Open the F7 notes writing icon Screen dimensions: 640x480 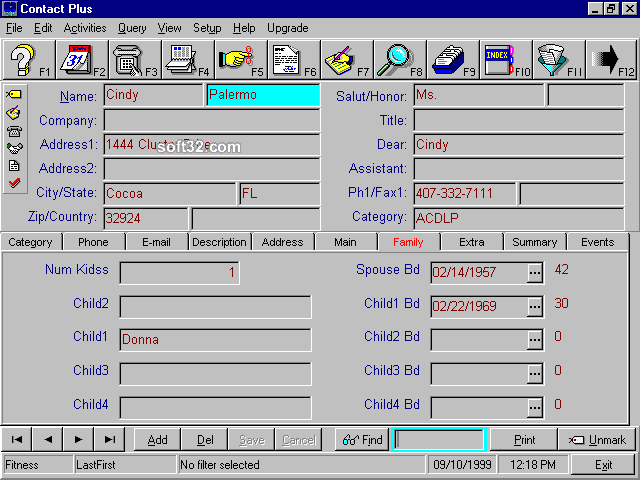(347, 60)
